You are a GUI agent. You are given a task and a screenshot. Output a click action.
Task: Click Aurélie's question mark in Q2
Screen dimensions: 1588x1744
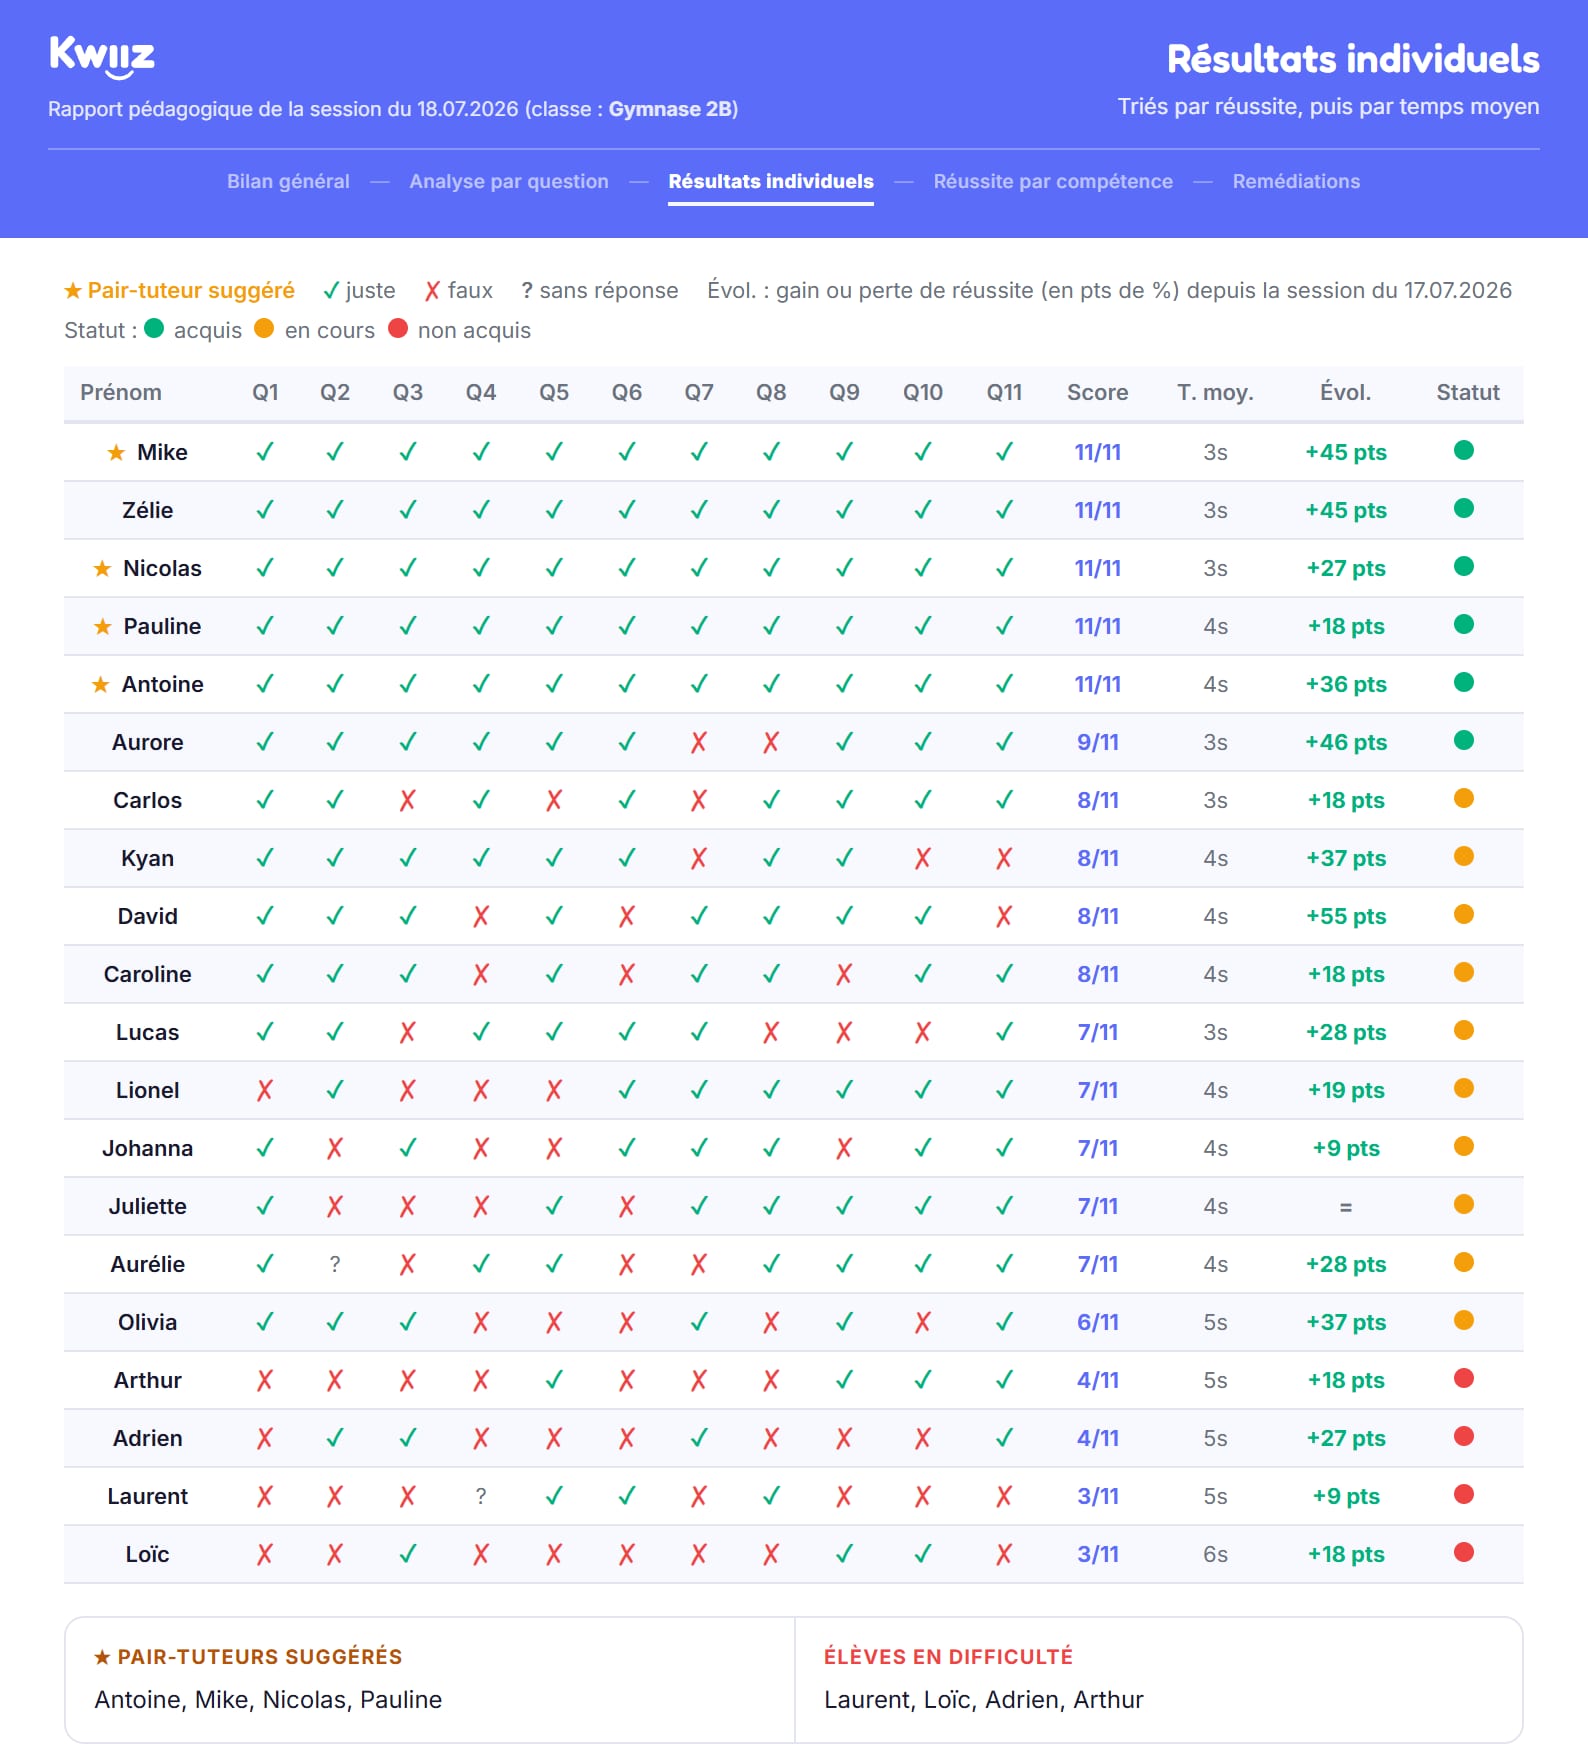335,1264
